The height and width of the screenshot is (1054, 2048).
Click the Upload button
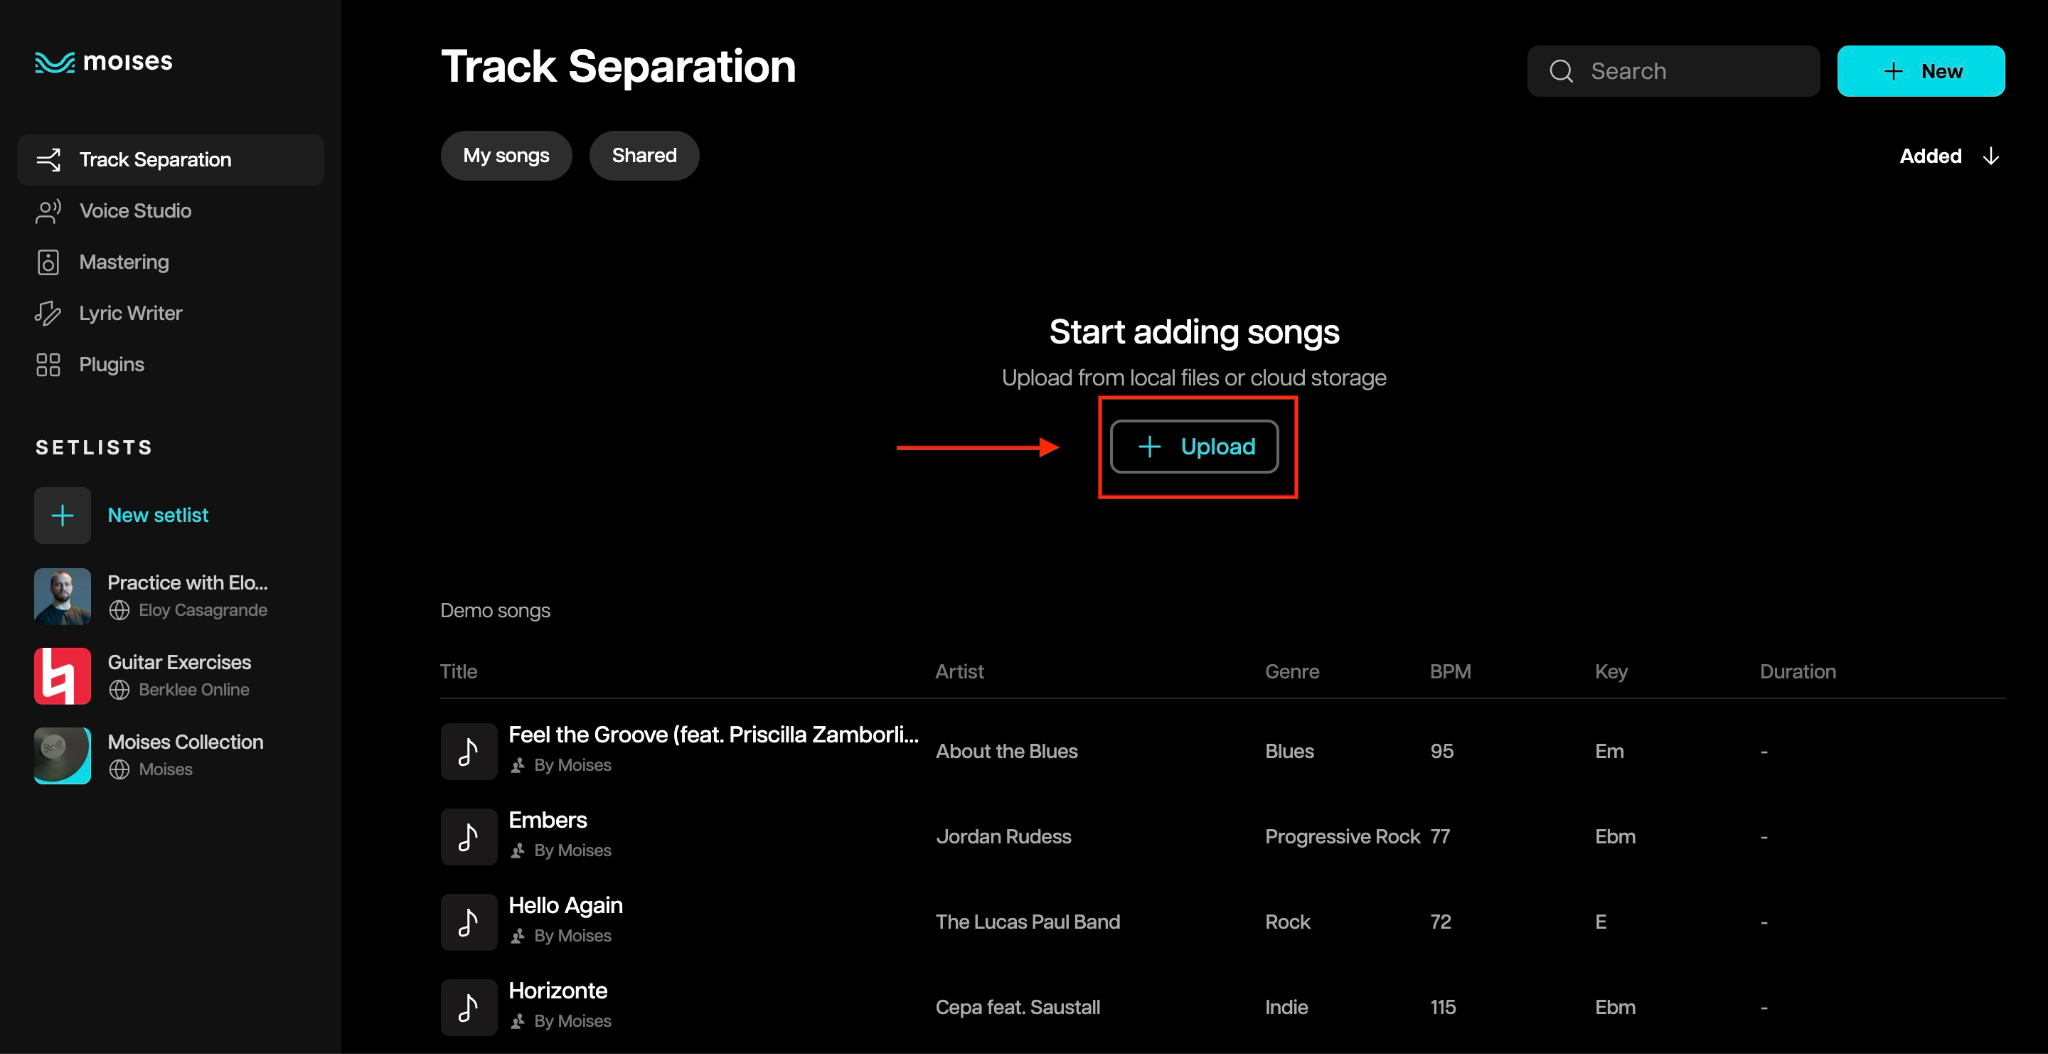1194,447
